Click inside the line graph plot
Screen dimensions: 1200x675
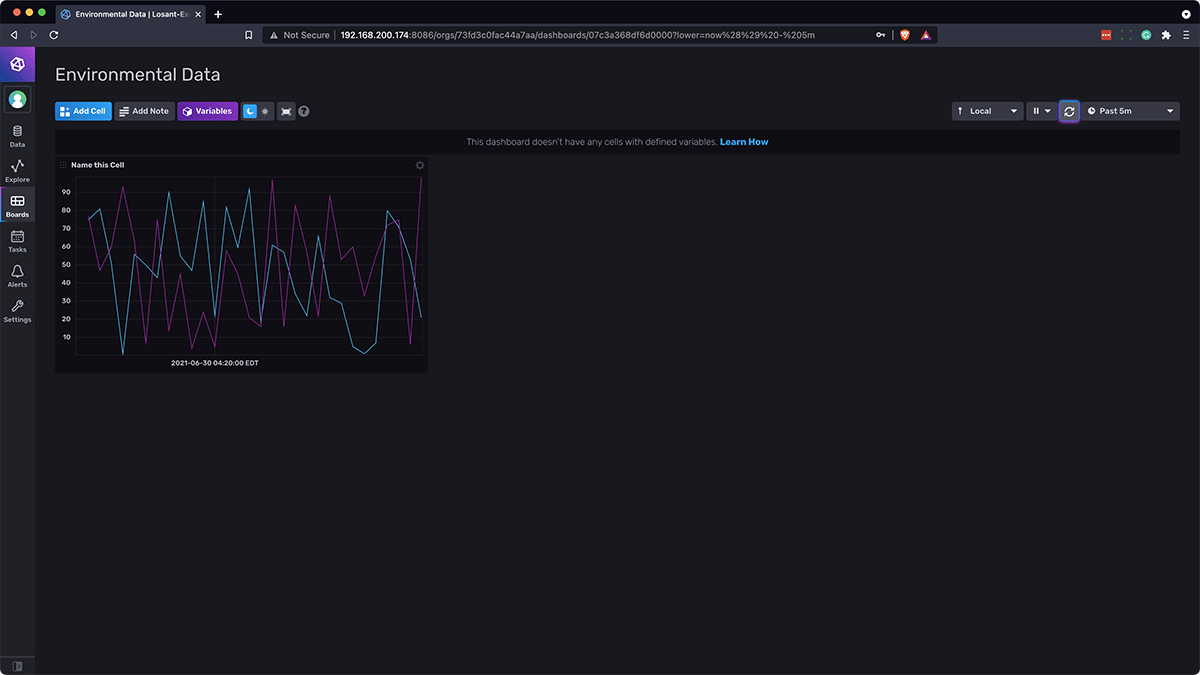pos(250,265)
